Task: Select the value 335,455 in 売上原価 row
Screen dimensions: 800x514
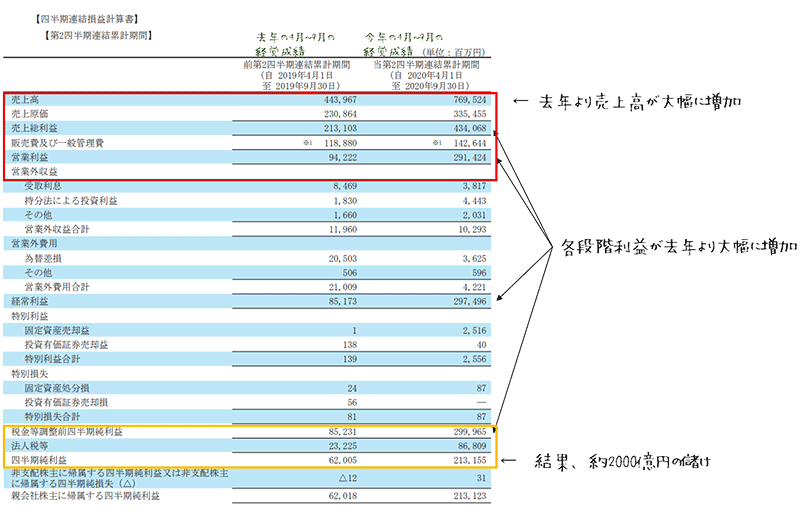Action: click(x=470, y=114)
